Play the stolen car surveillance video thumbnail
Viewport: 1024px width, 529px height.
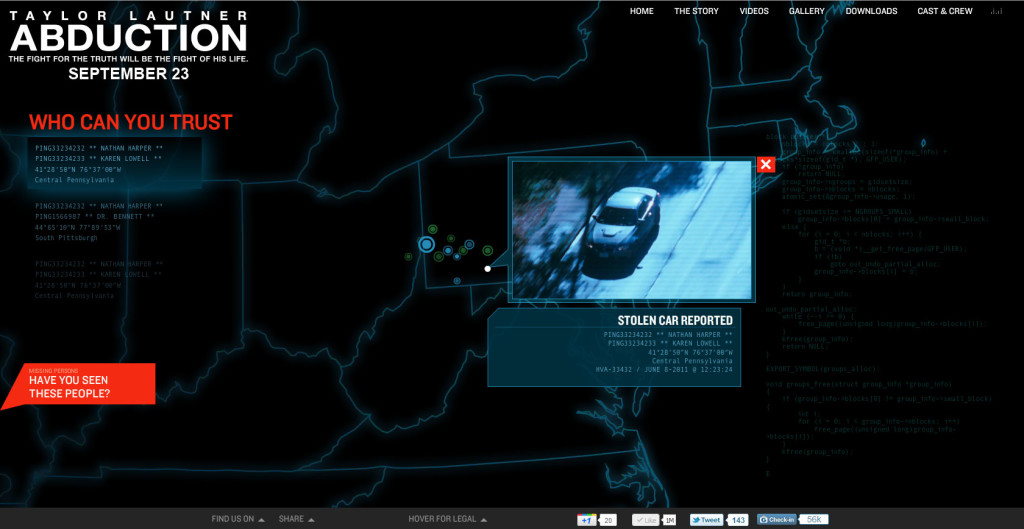coord(632,231)
